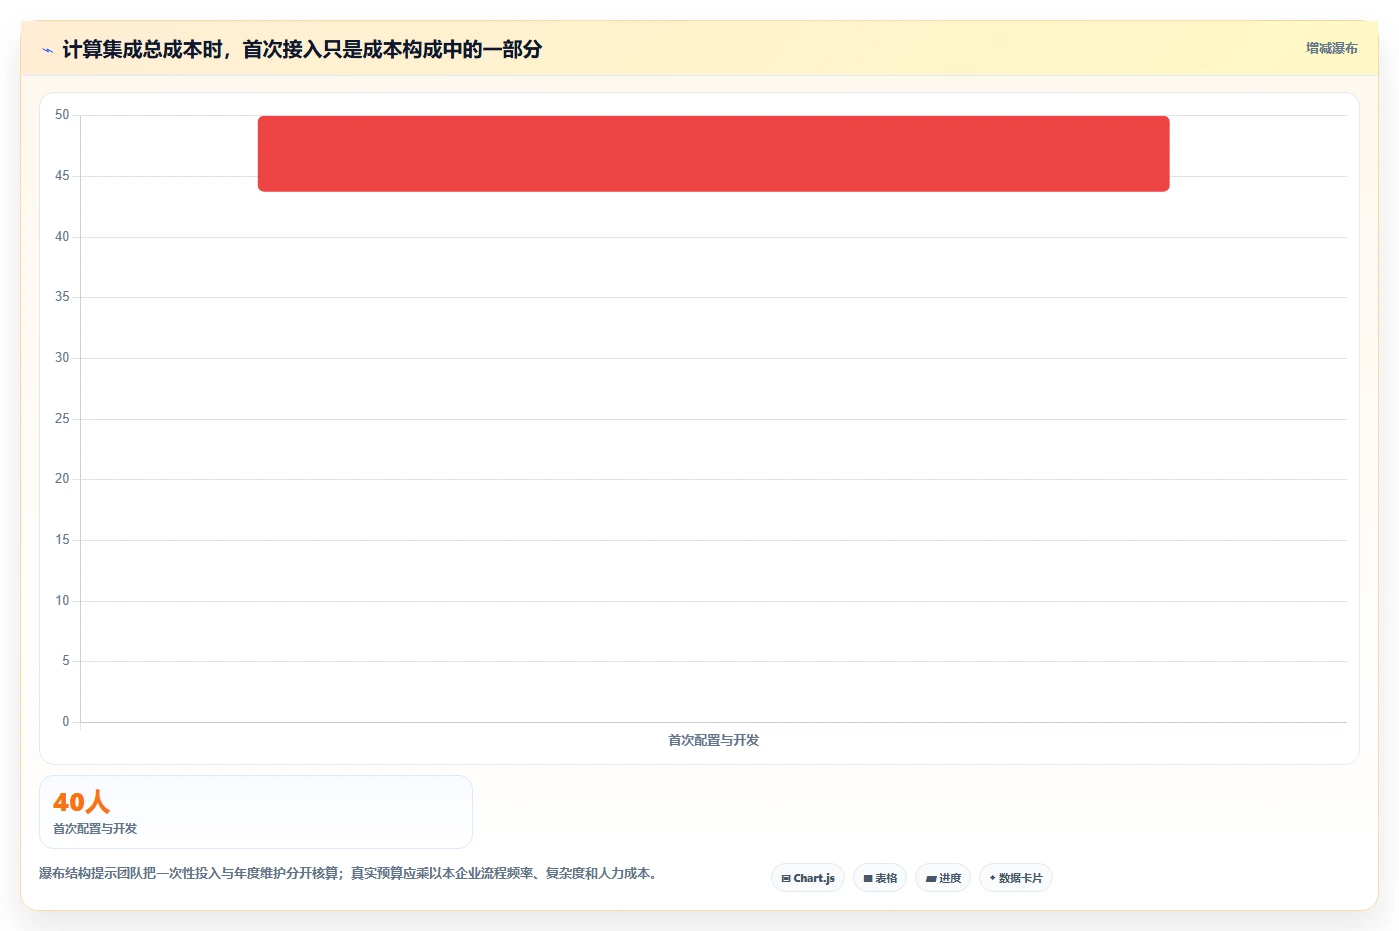This screenshot has width=1399, height=931.
Task: Click the lightning icon beside the title
Action: [x=47, y=50]
